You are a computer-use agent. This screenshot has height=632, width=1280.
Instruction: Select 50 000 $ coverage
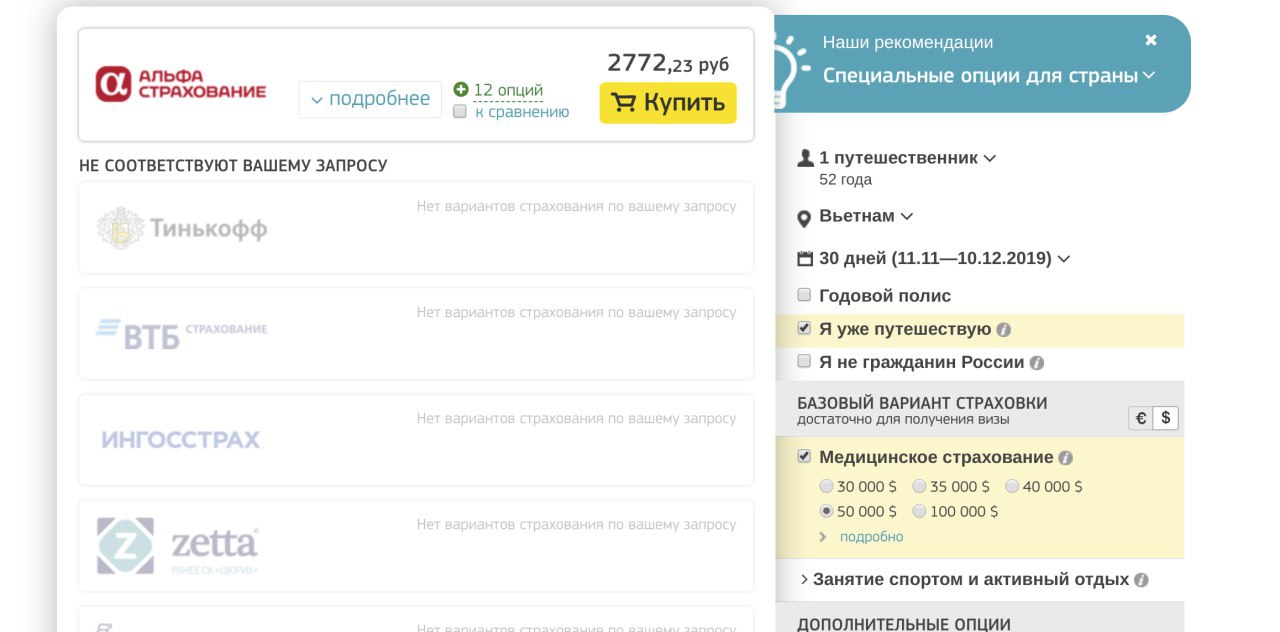tap(826, 511)
